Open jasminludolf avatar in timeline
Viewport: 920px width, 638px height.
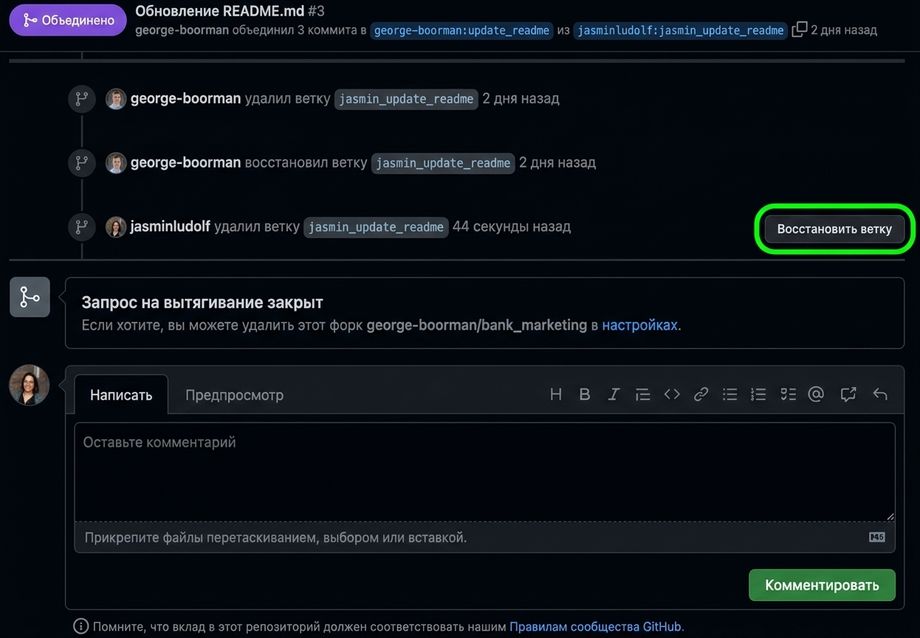click(116, 227)
